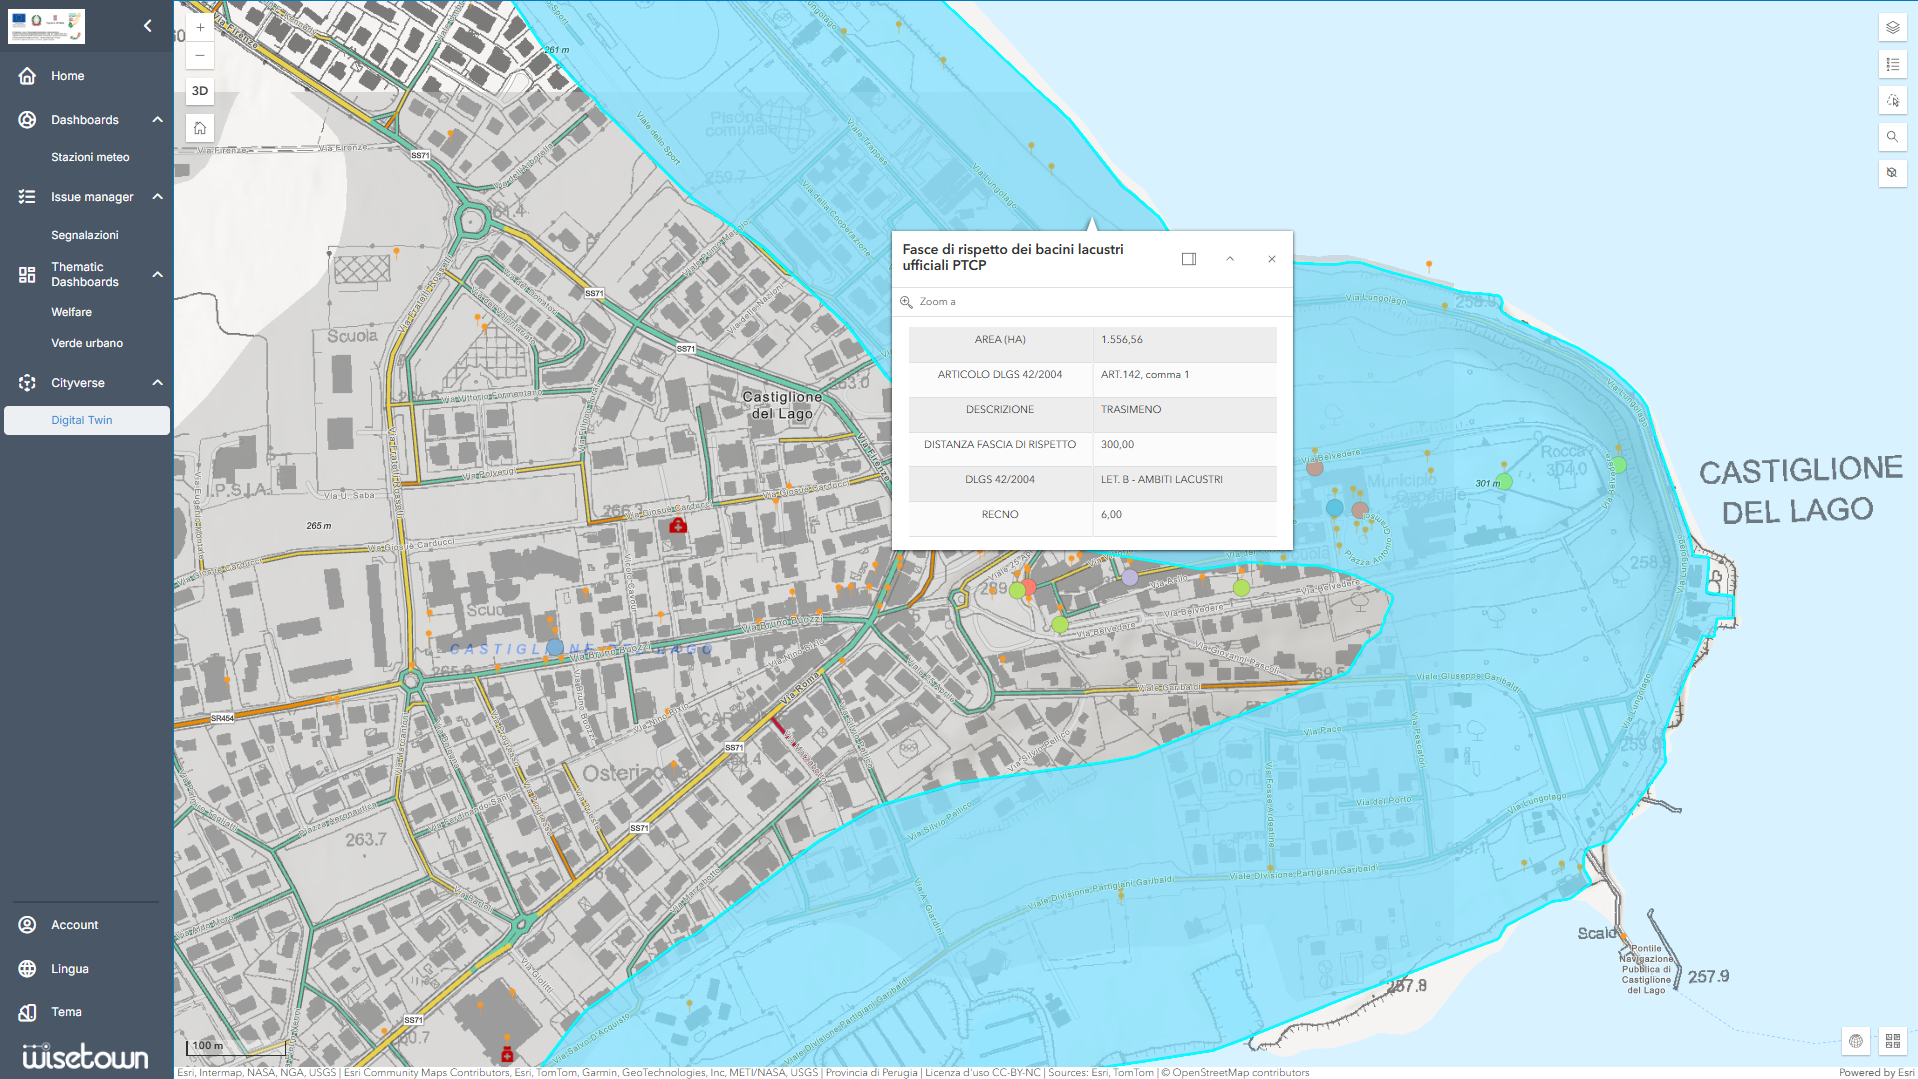The width and height of the screenshot is (1918, 1079).
Task: Click the Cityverse icon
Action: (x=27, y=383)
